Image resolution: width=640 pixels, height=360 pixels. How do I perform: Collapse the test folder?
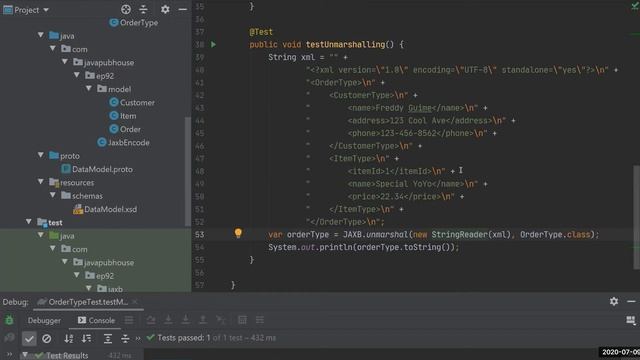tap(29, 222)
